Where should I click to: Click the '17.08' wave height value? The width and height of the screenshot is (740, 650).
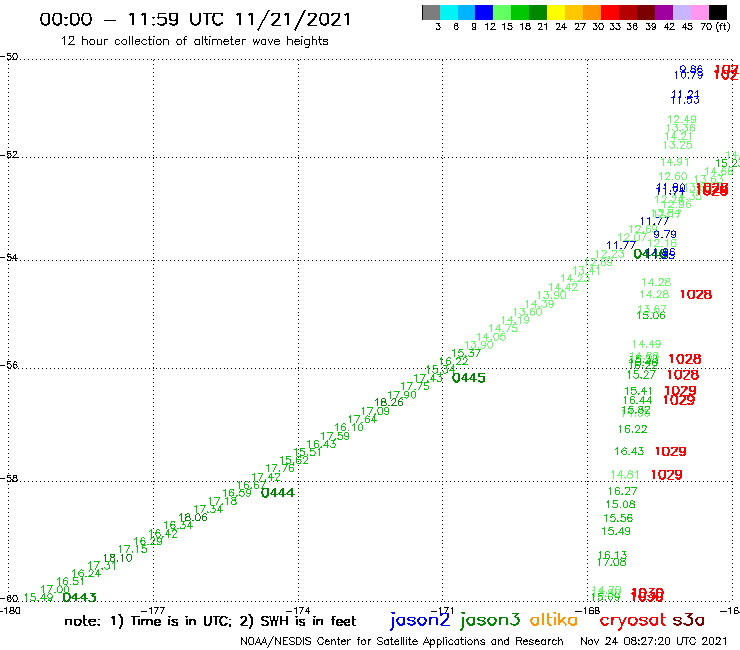(x=612, y=562)
